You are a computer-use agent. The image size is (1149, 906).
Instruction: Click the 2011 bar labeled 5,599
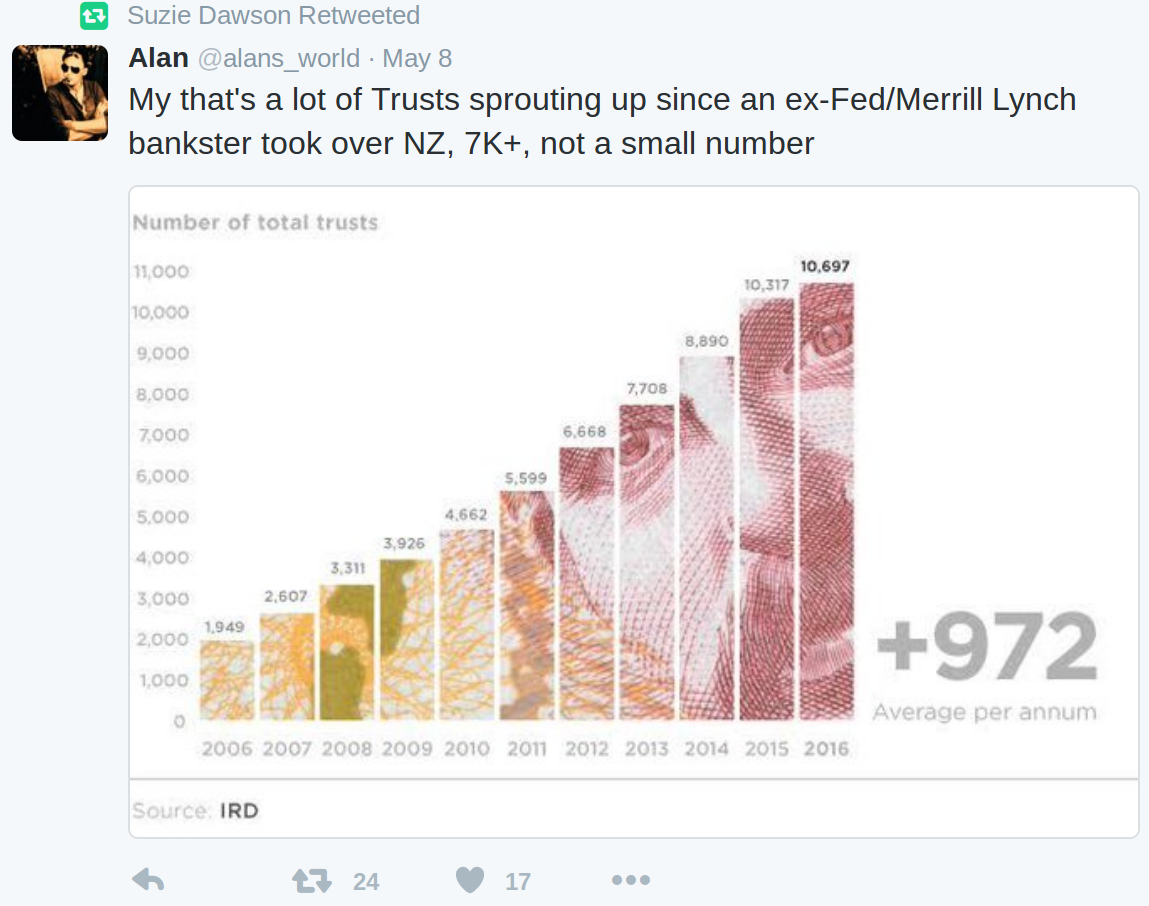(527, 605)
